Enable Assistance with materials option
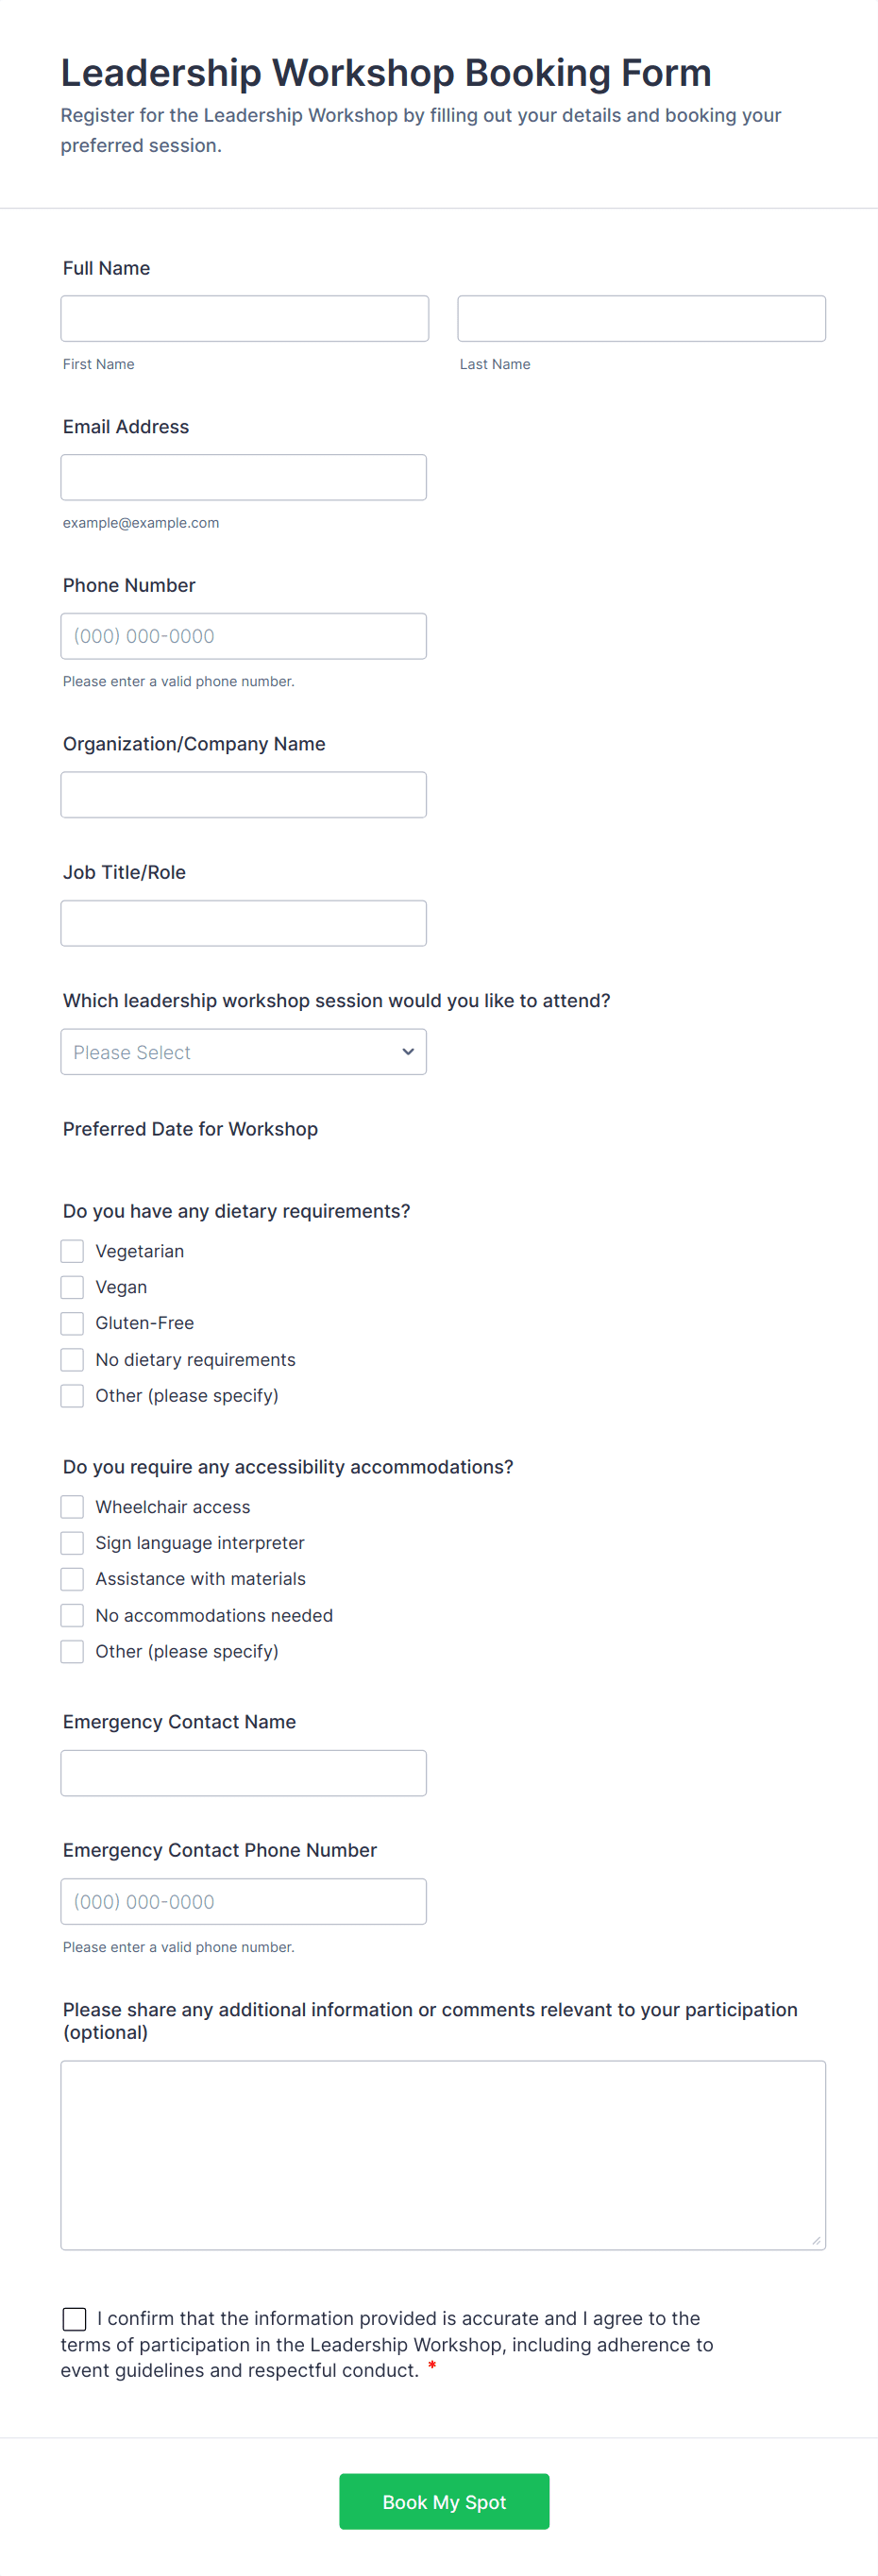Image resolution: width=878 pixels, height=2576 pixels. tap(72, 1579)
